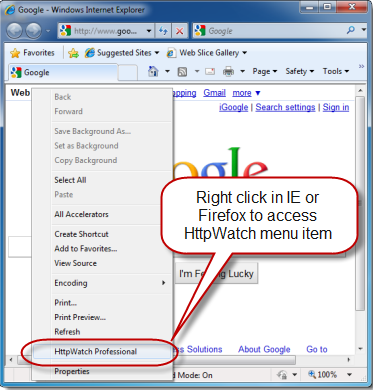Image resolution: width=373 pixels, height=390 pixels.
Task: Open the Favorites star button
Action: (32, 53)
